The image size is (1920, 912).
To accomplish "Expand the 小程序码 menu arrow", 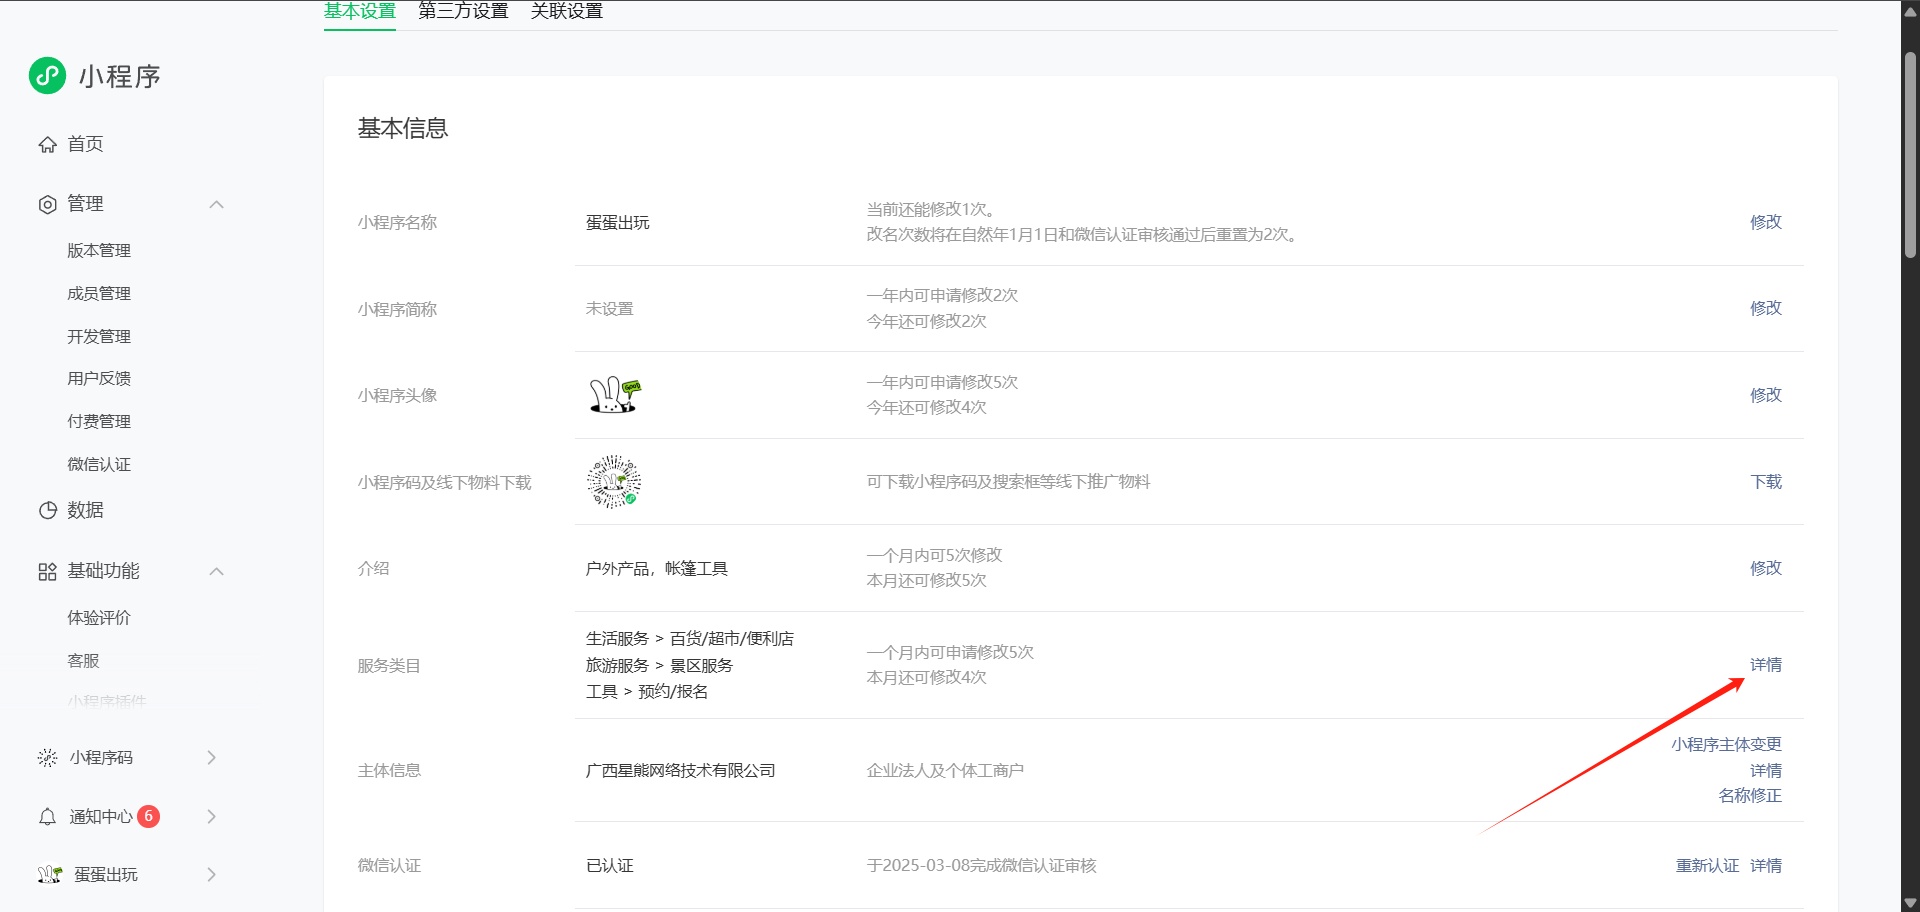I will pyautogui.click(x=211, y=758).
